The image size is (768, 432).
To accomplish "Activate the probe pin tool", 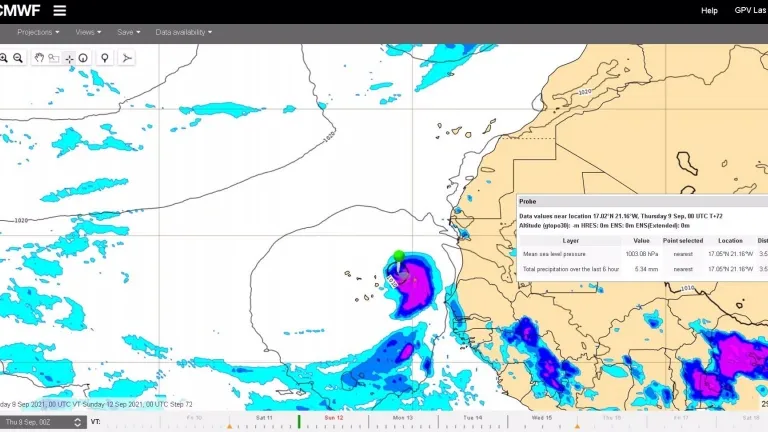I will coord(104,58).
